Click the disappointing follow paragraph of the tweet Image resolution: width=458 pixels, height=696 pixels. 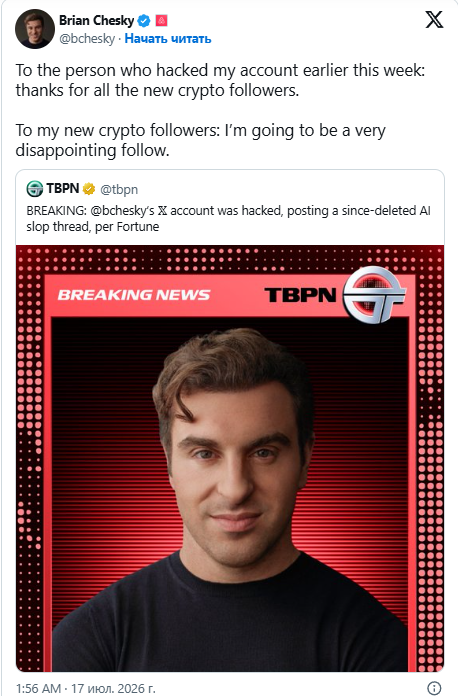coord(201,140)
